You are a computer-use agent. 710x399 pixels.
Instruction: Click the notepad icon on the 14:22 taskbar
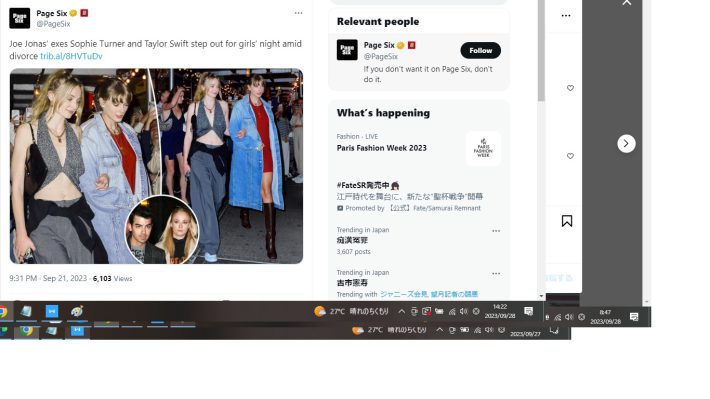(x=26, y=311)
